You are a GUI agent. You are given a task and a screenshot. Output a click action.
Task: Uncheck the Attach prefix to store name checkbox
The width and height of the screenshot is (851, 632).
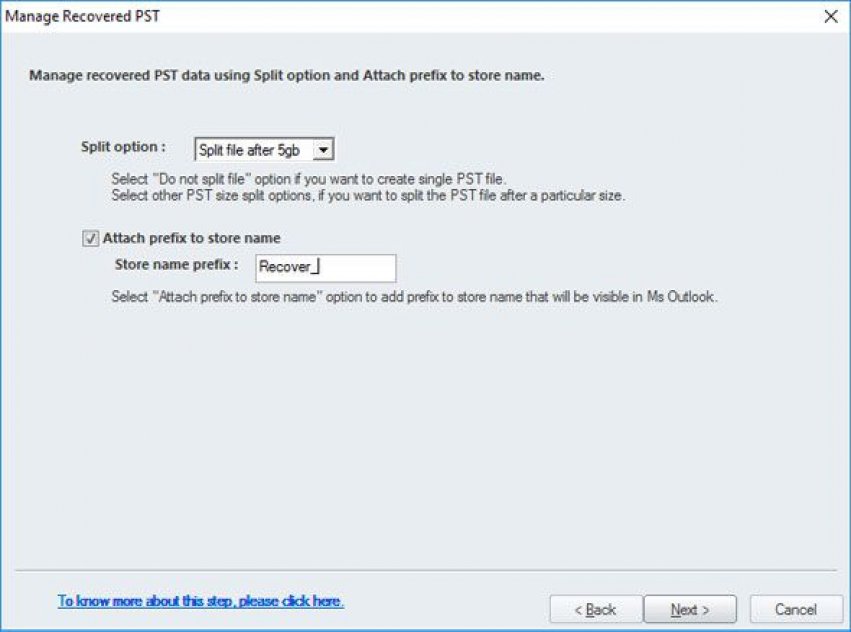(x=90, y=238)
